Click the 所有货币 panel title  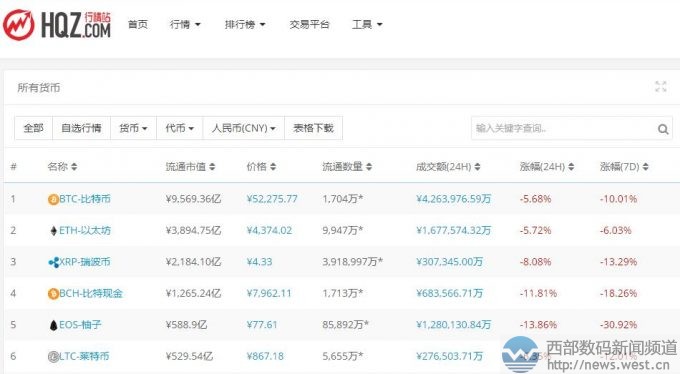tap(39, 88)
